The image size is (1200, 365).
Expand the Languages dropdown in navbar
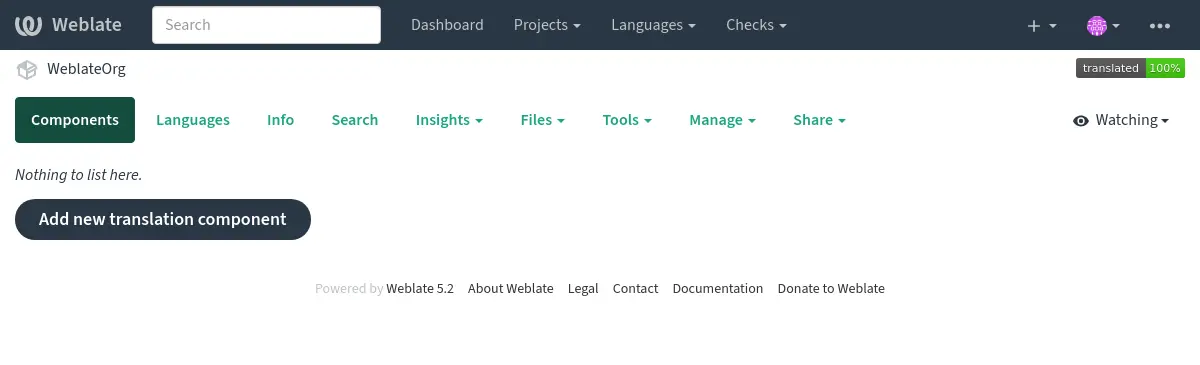click(x=653, y=25)
